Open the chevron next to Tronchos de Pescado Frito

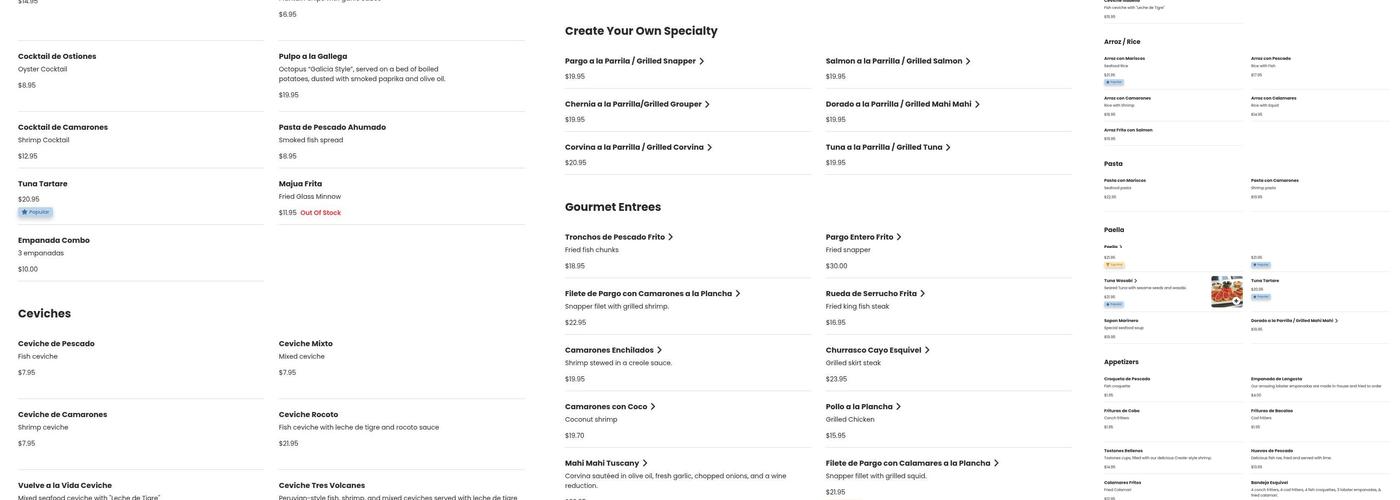point(671,237)
